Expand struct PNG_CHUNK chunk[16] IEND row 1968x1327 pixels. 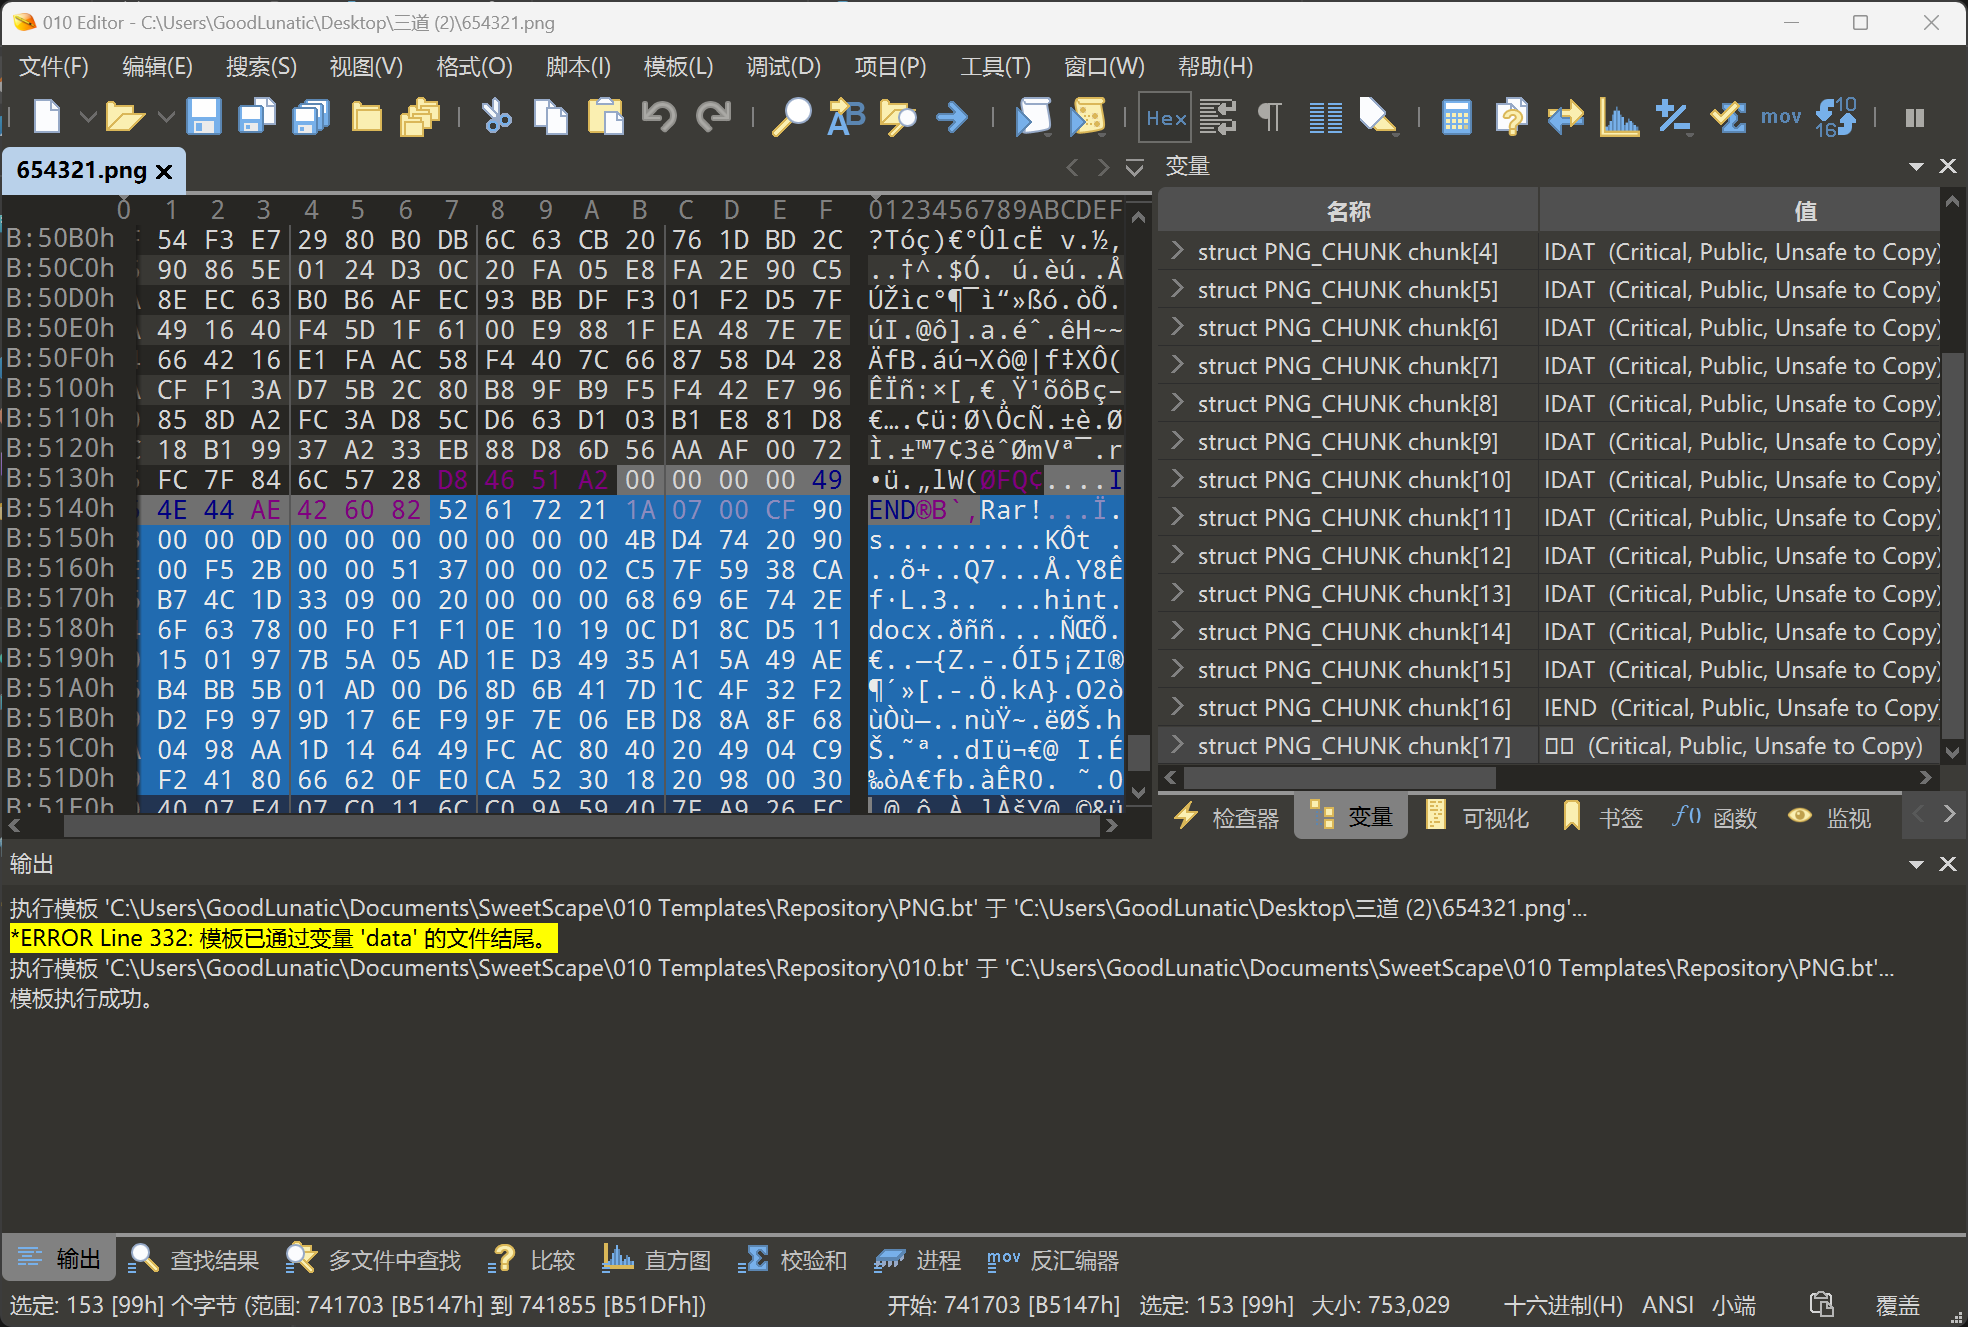pos(1177,706)
